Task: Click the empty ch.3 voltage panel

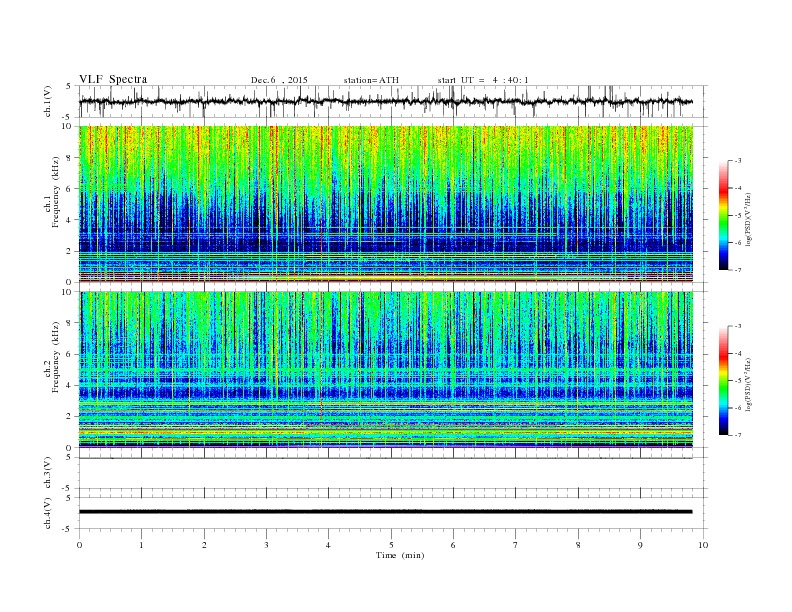Action: click(x=393, y=473)
